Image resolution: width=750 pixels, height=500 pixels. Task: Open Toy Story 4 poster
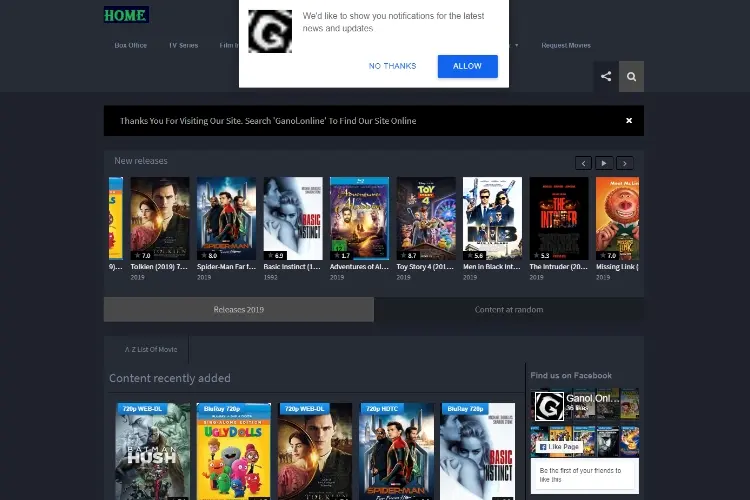tap(426, 218)
